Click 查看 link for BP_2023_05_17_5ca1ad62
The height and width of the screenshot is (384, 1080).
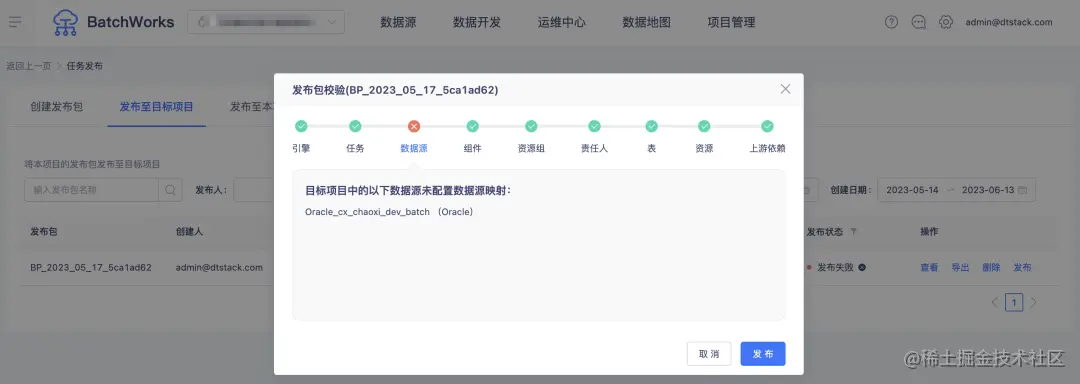point(929,268)
